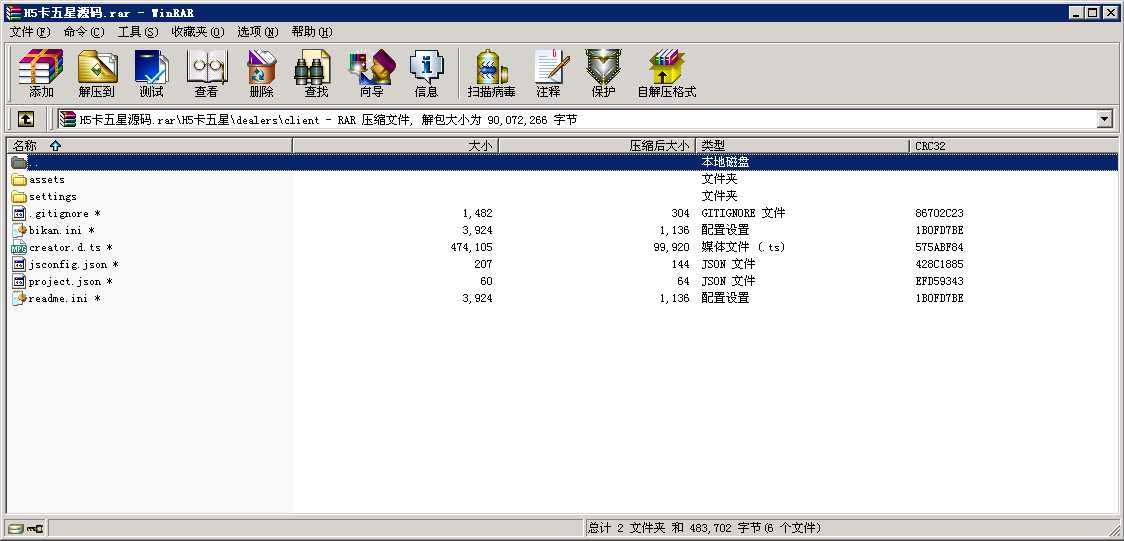
Task: Select the jsconfig.json * file name
Action: point(74,264)
